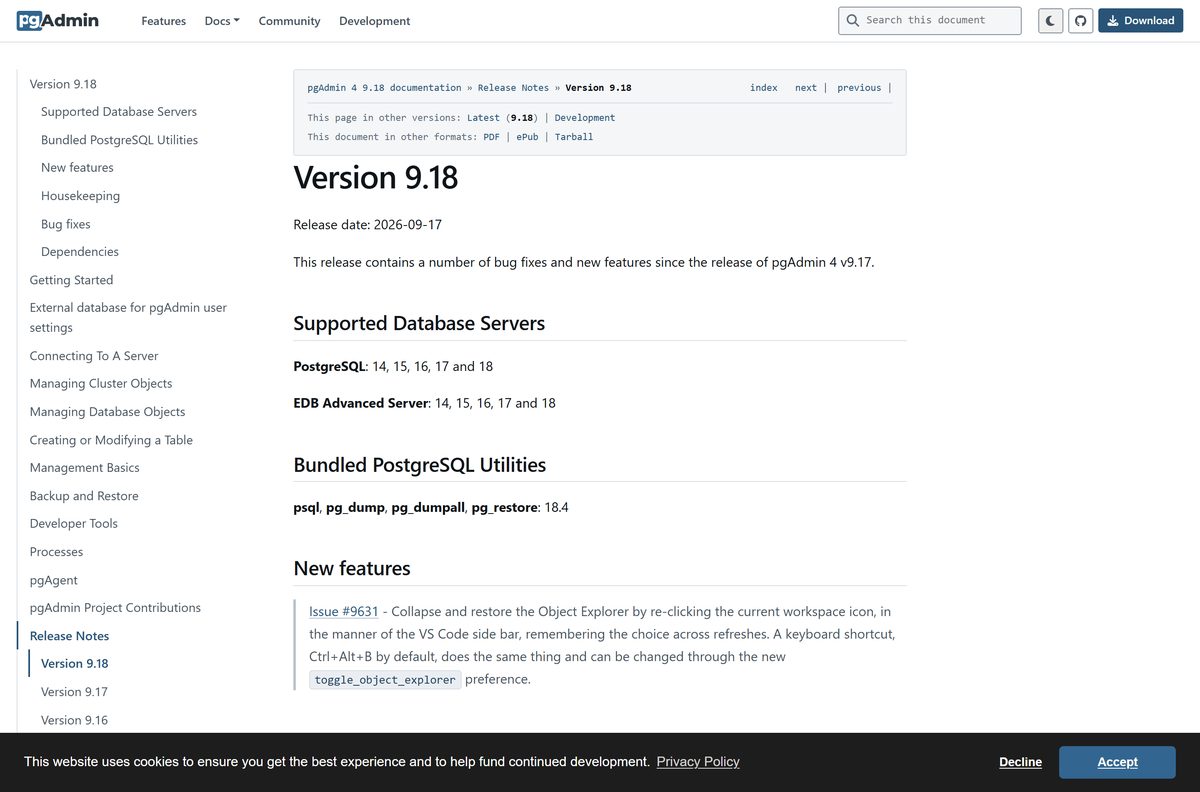Click the Download button
This screenshot has height=792, width=1200.
1140,20
